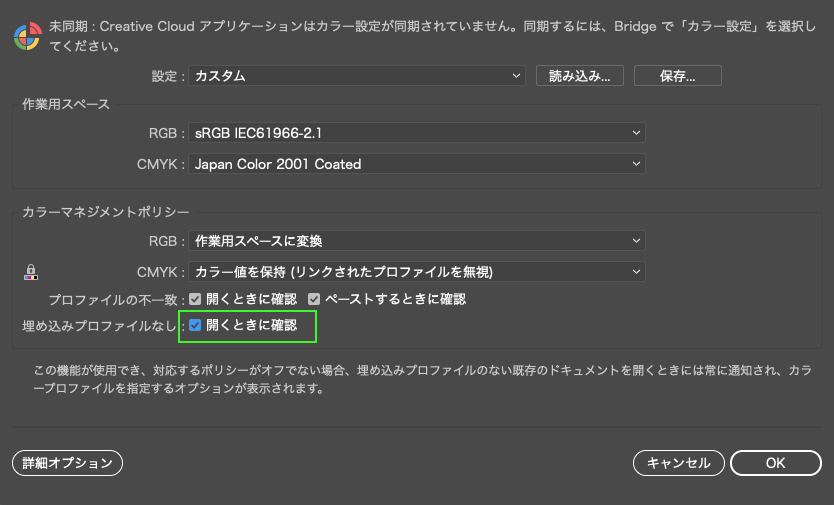Click the 詳細オプション button
The width and height of the screenshot is (834, 505).
tap(68, 463)
